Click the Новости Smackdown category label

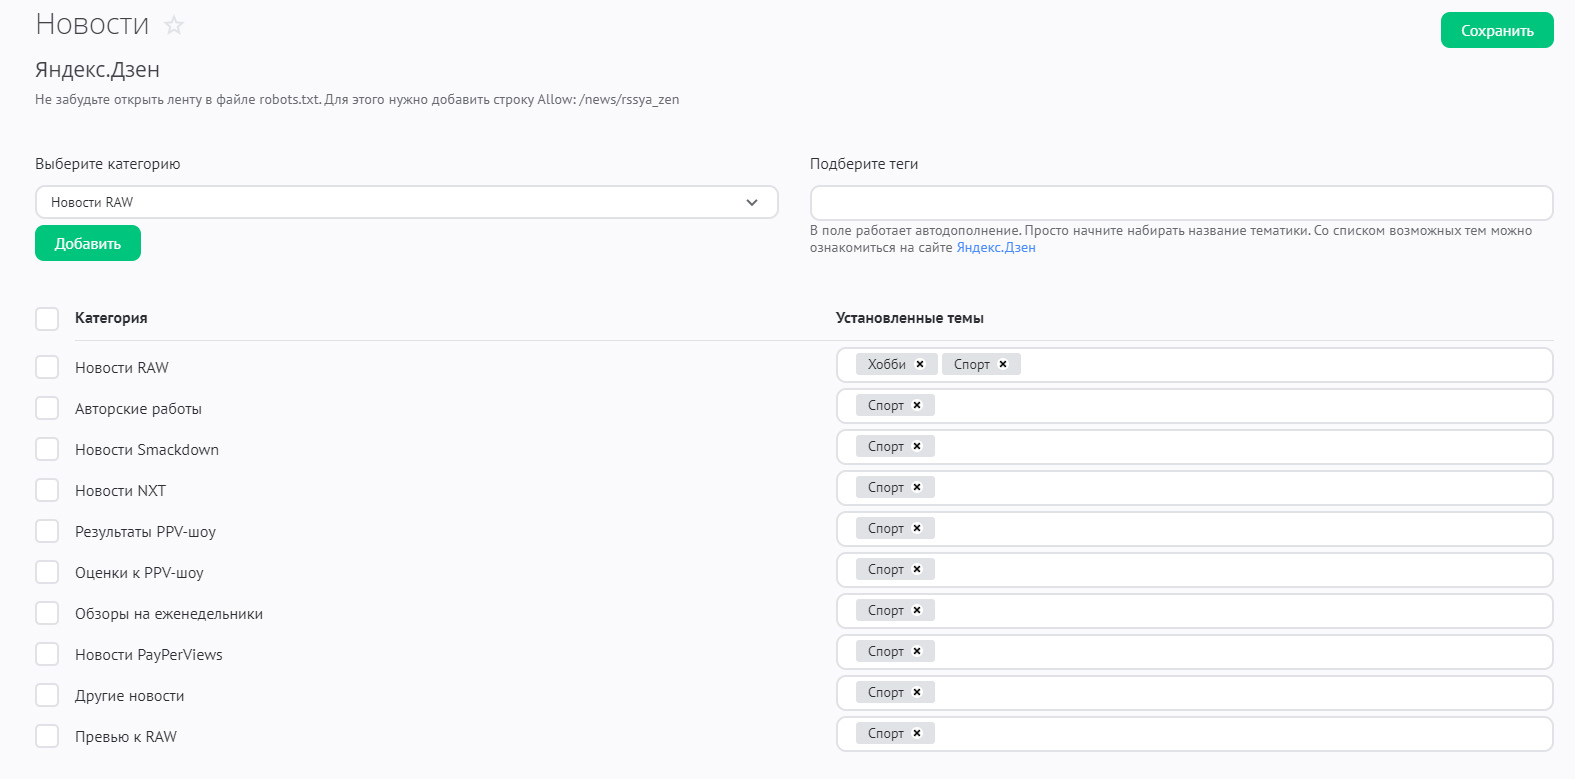[x=147, y=450]
